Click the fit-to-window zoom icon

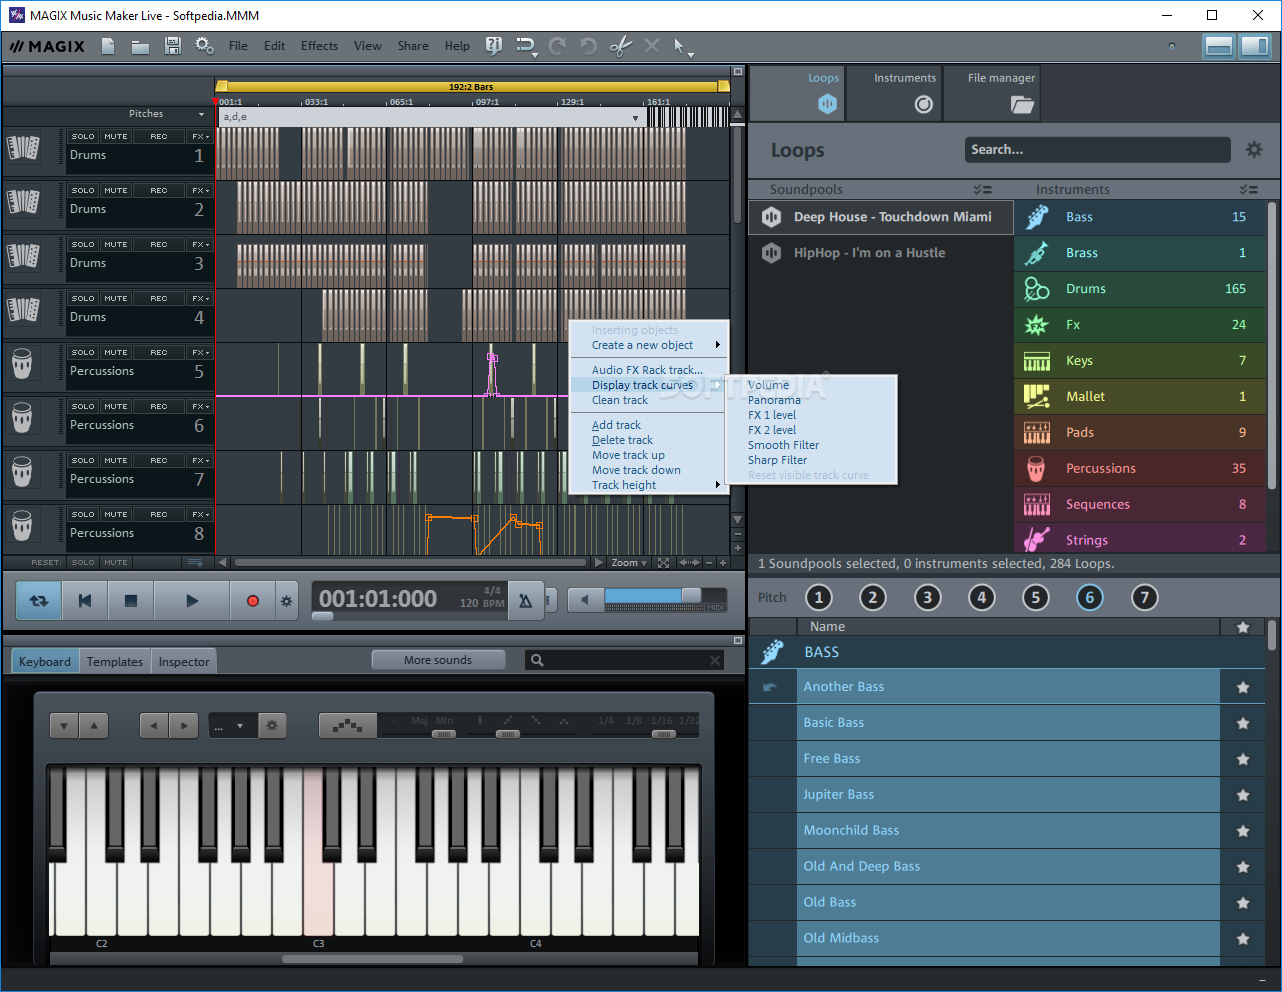pos(663,563)
